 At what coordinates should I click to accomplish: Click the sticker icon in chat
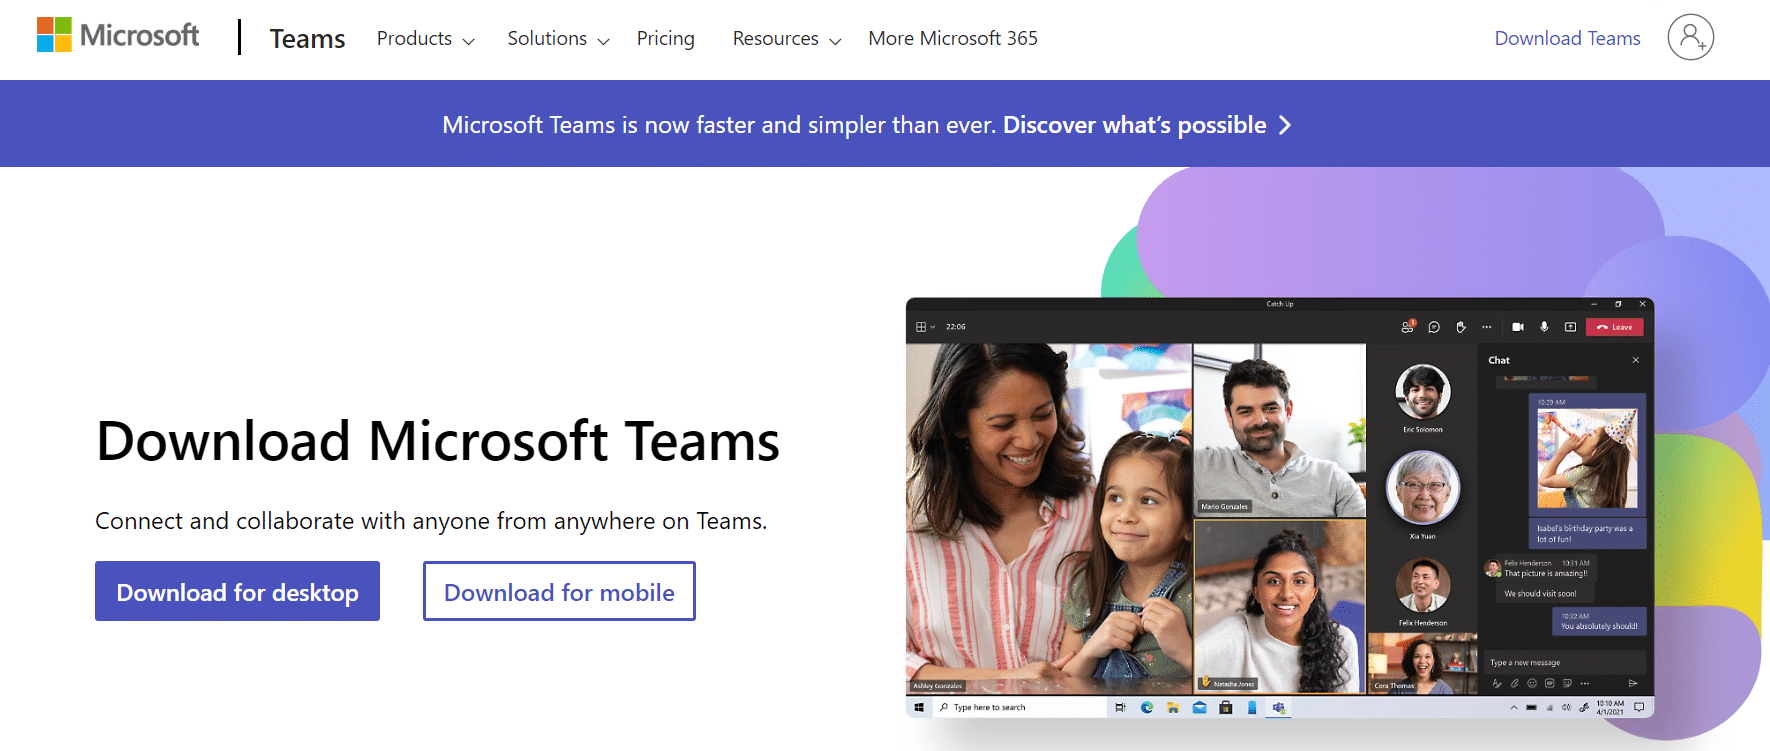pos(1567,683)
